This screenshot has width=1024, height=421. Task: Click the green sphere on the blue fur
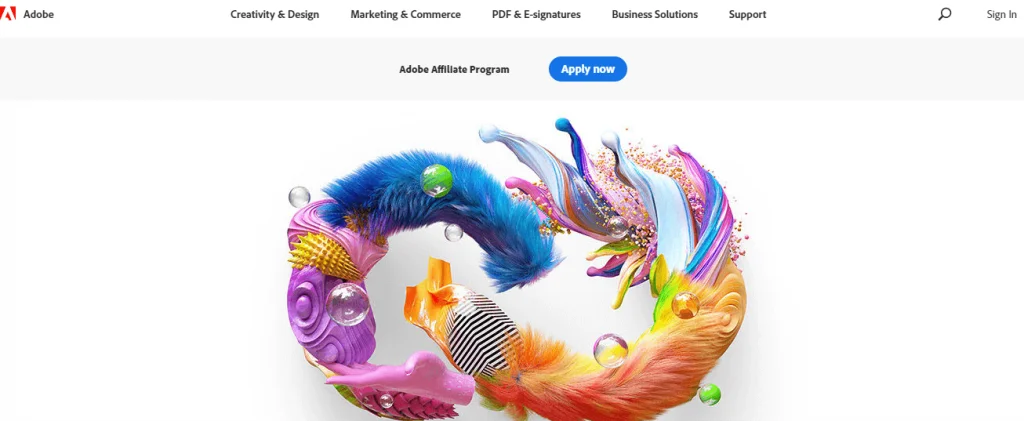tap(437, 181)
